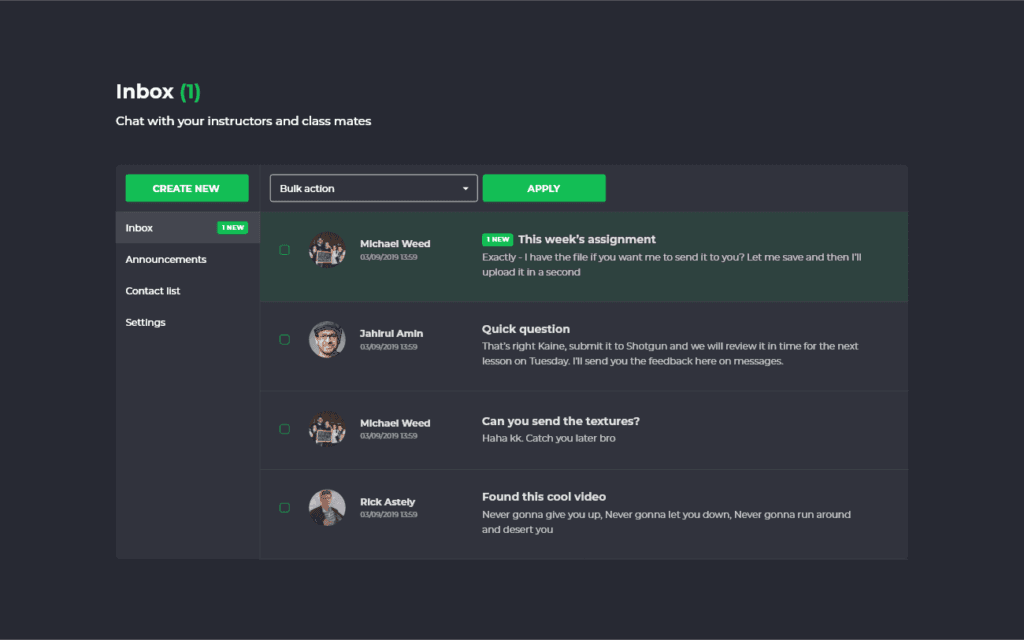The image size is (1024, 640).
Task: Open Can you send the textures thread
Action: (560, 421)
